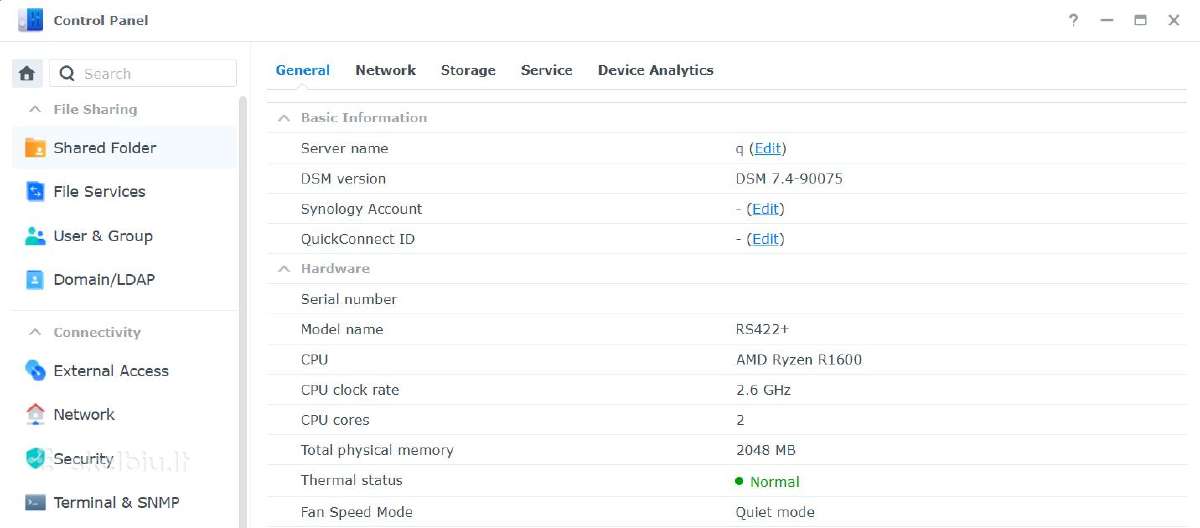The width and height of the screenshot is (1200, 528).
Task: Click in the Search input field
Action: (x=143, y=73)
